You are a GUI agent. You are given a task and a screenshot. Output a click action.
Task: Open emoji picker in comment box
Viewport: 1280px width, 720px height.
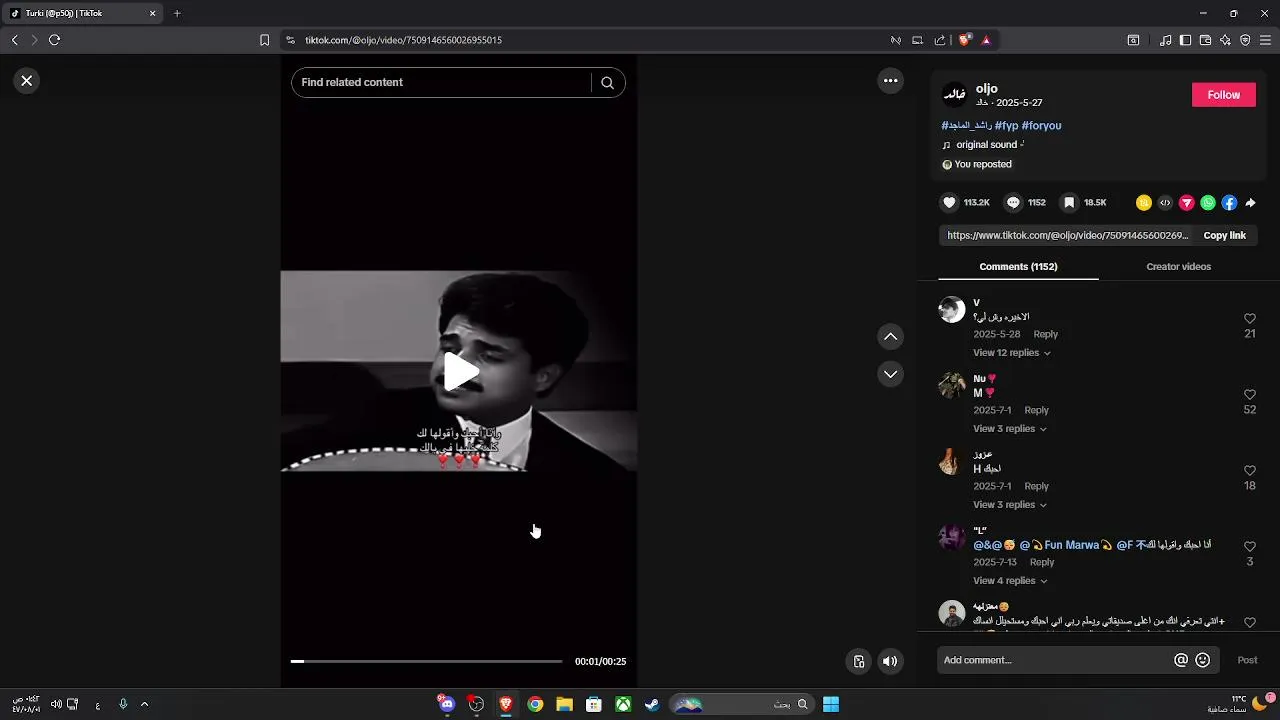click(x=1203, y=660)
